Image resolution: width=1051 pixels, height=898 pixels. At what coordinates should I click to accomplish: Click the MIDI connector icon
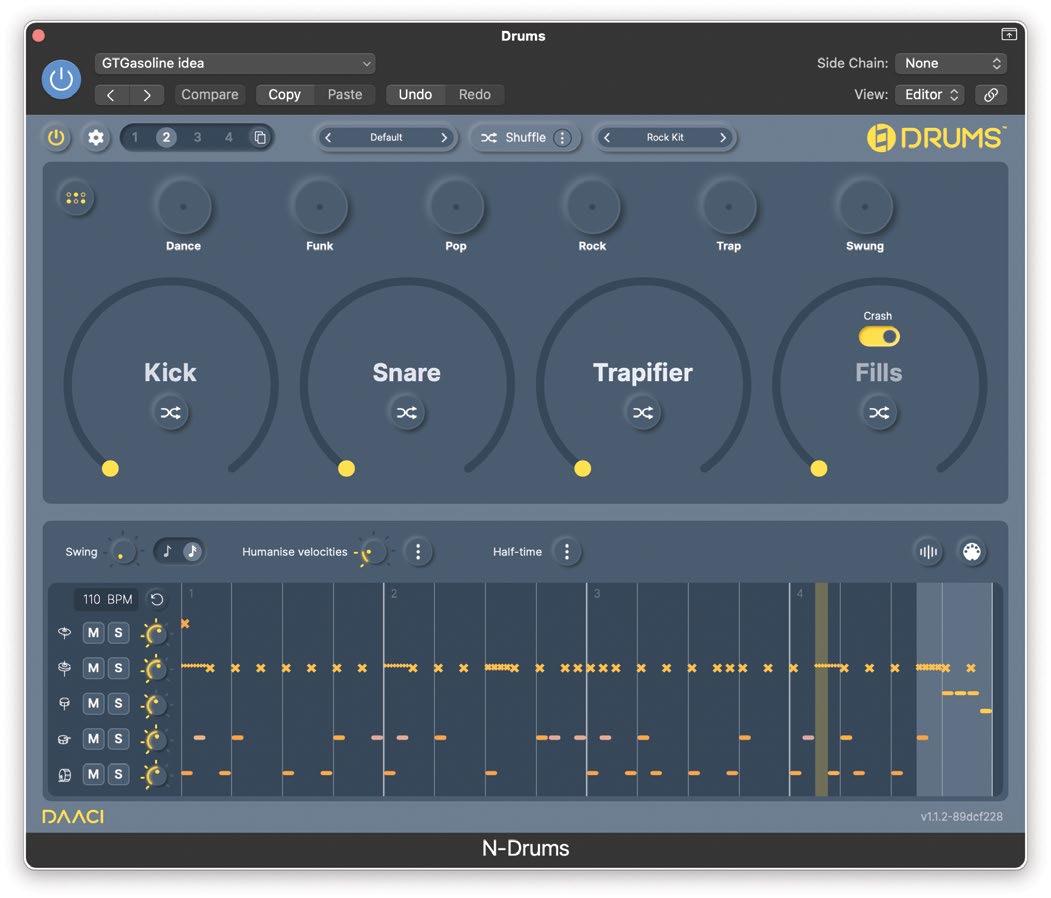pyautogui.click(x=972, y=552)
